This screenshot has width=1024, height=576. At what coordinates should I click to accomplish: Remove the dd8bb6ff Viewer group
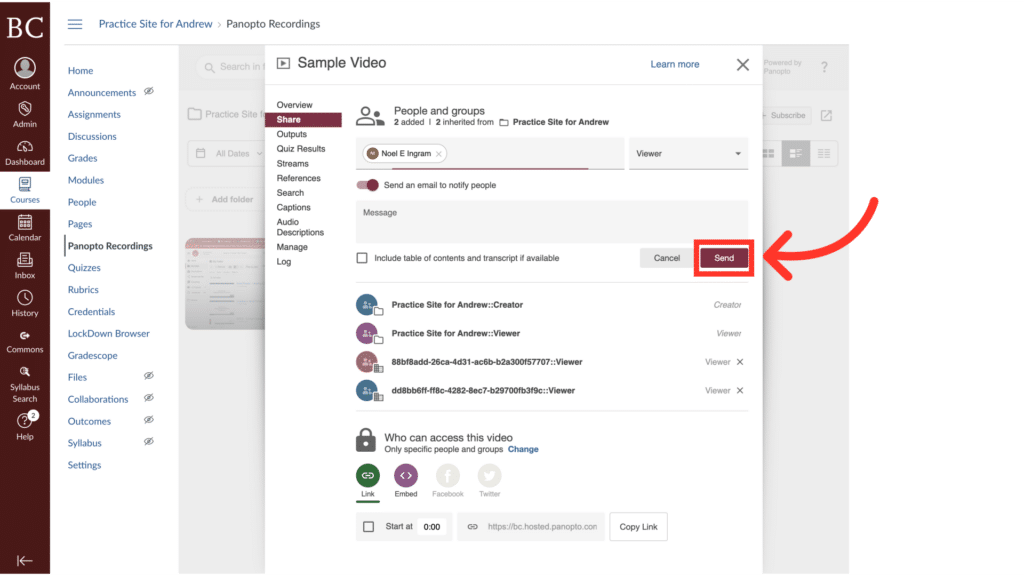(740, 391)
